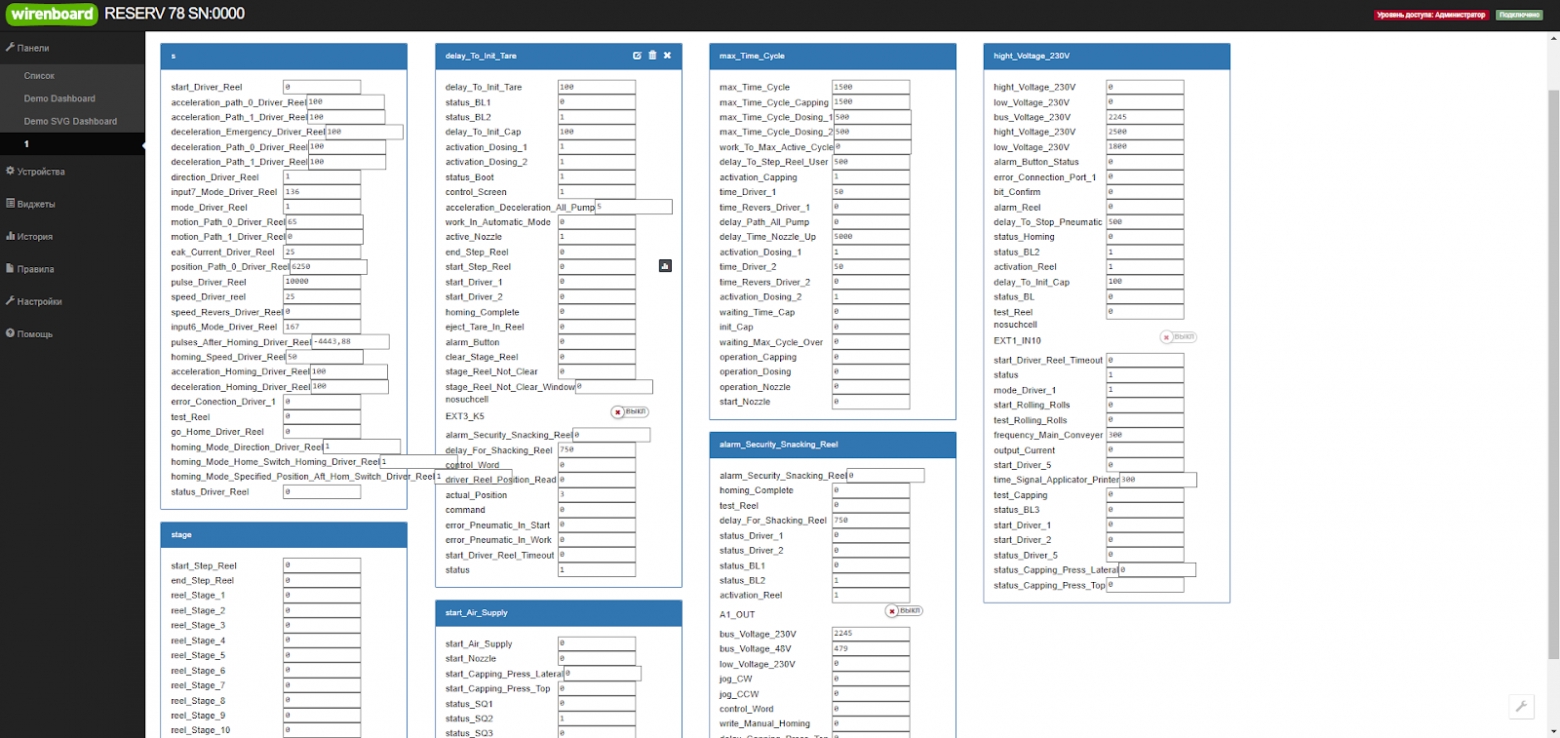Remove delay_To_Init_Tare widget using X icon

point(667,56)
